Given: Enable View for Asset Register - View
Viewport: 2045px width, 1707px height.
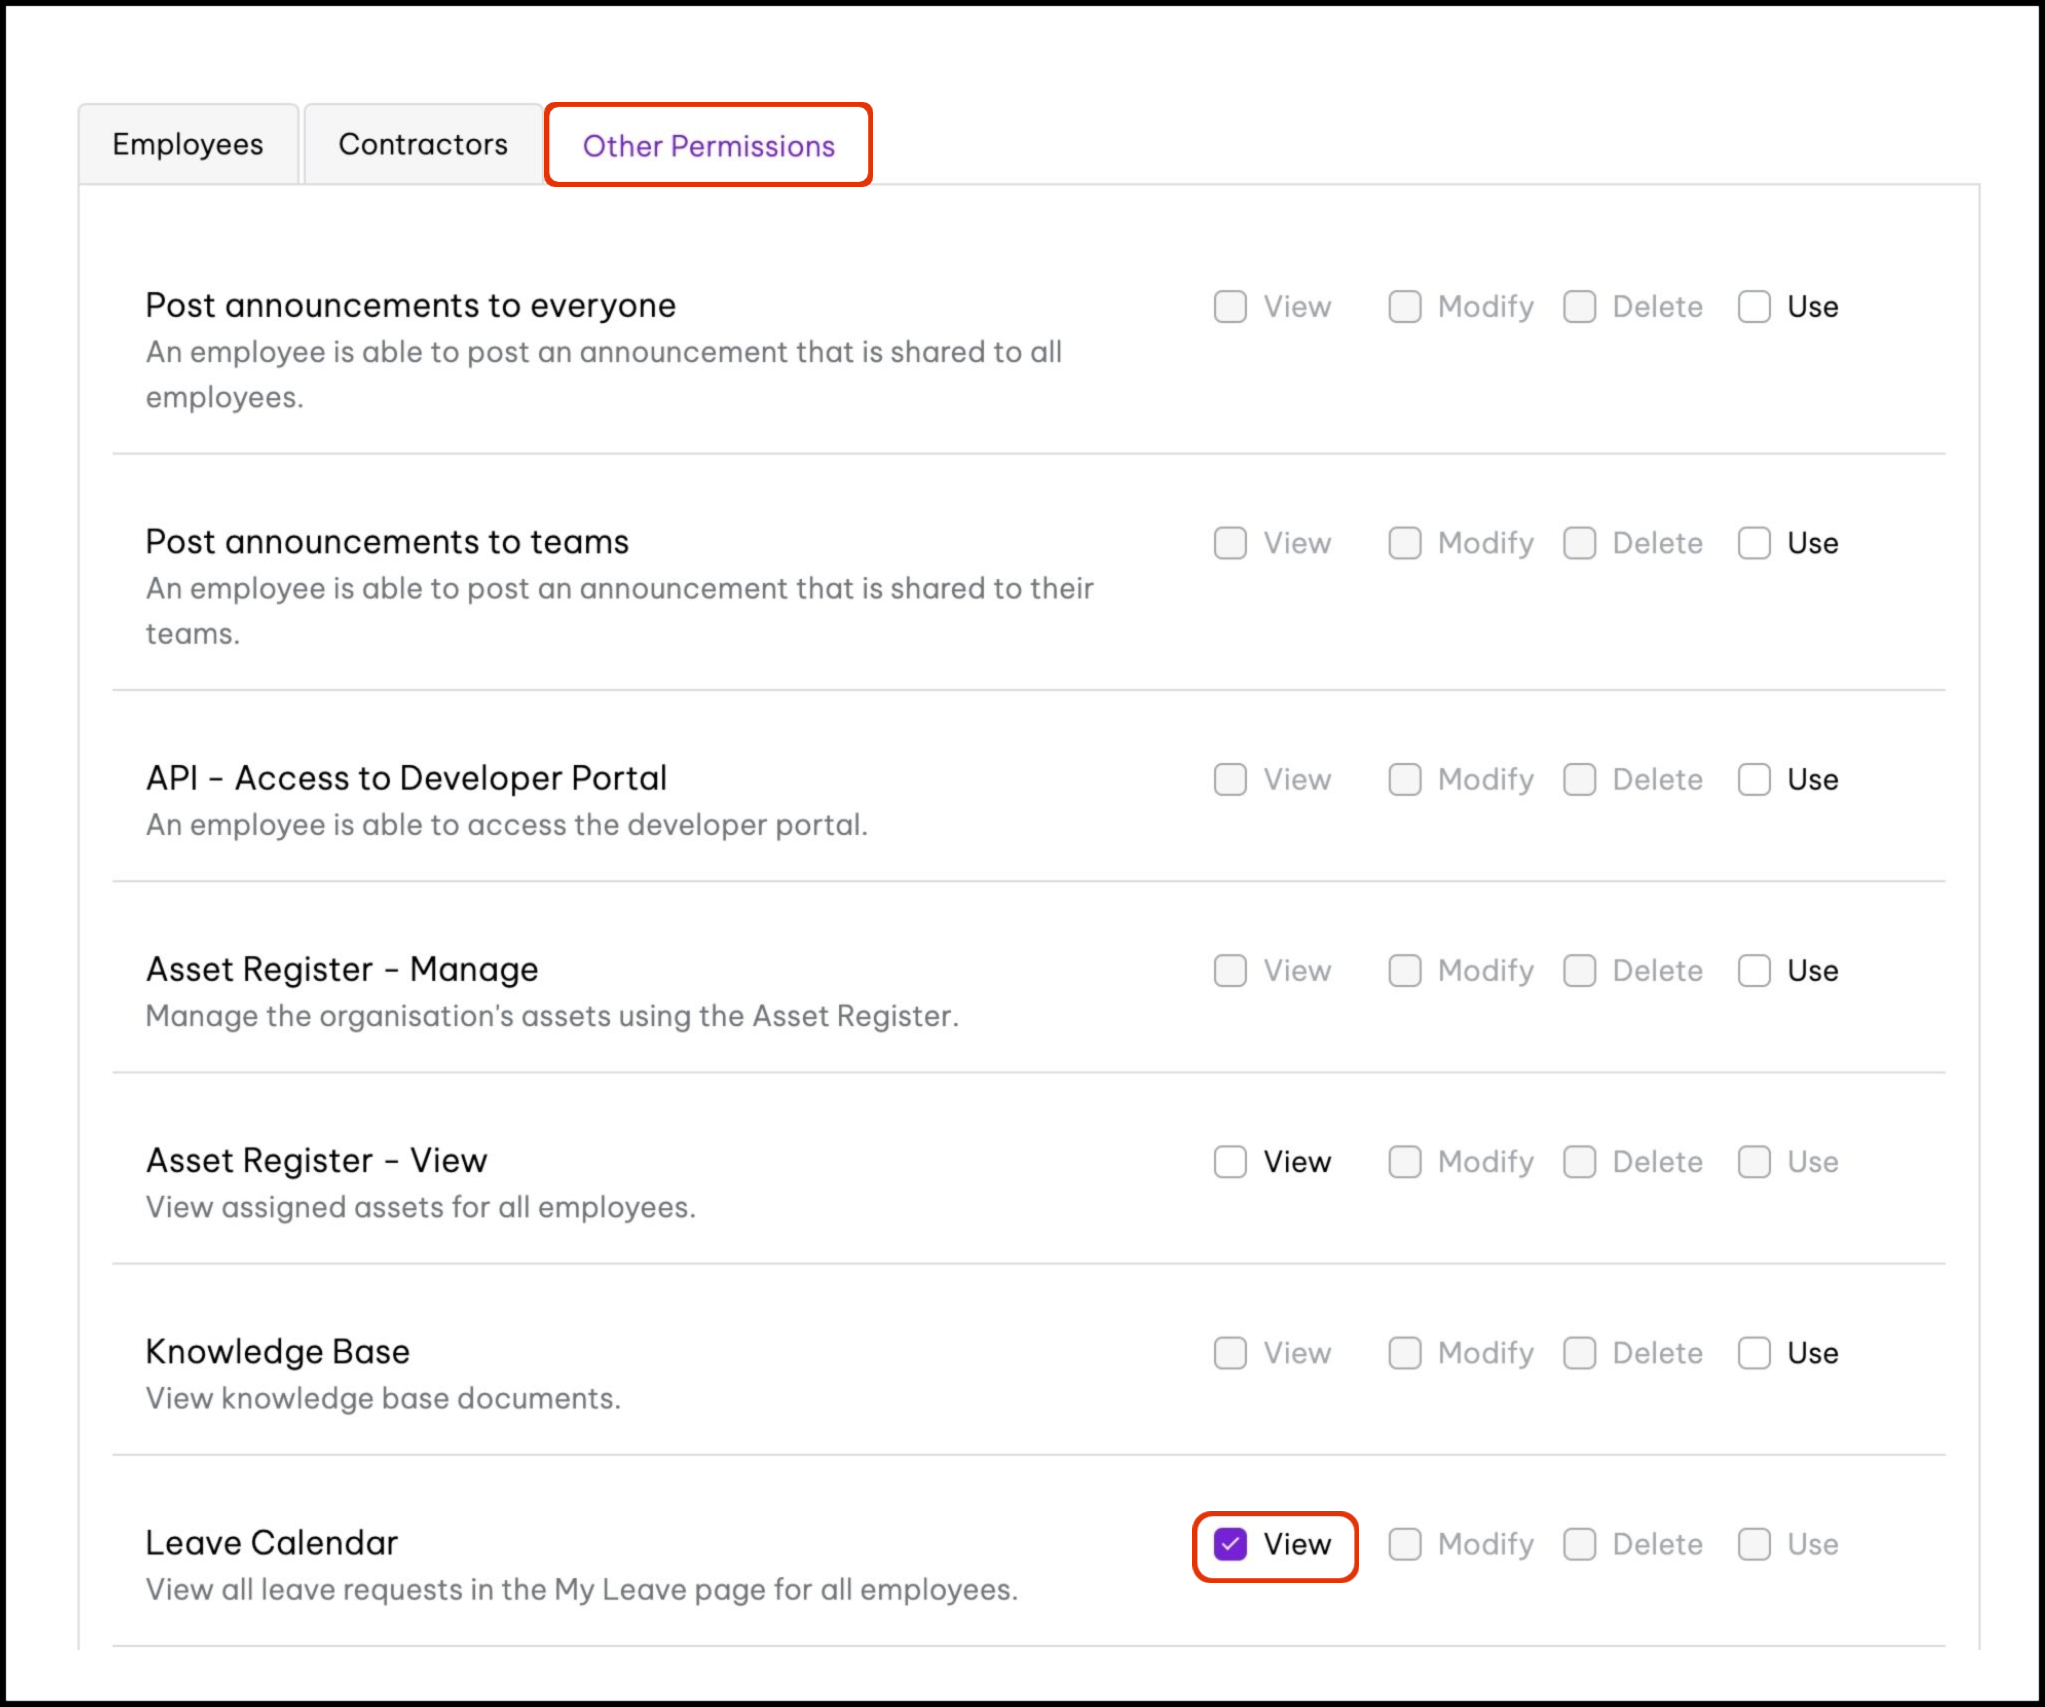Looking at the screenshot, I should [x=1230, y=1162].
